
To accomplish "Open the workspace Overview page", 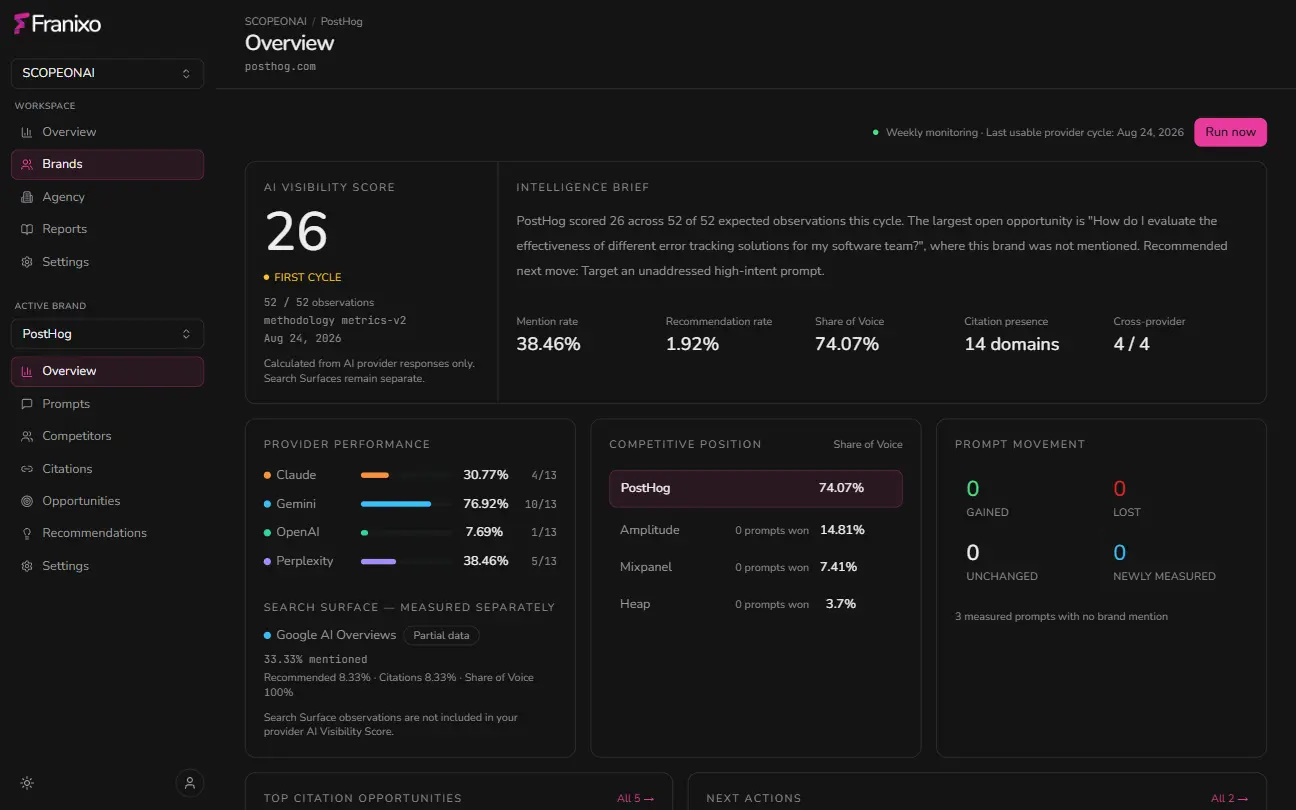I will (x=107, y=132).
